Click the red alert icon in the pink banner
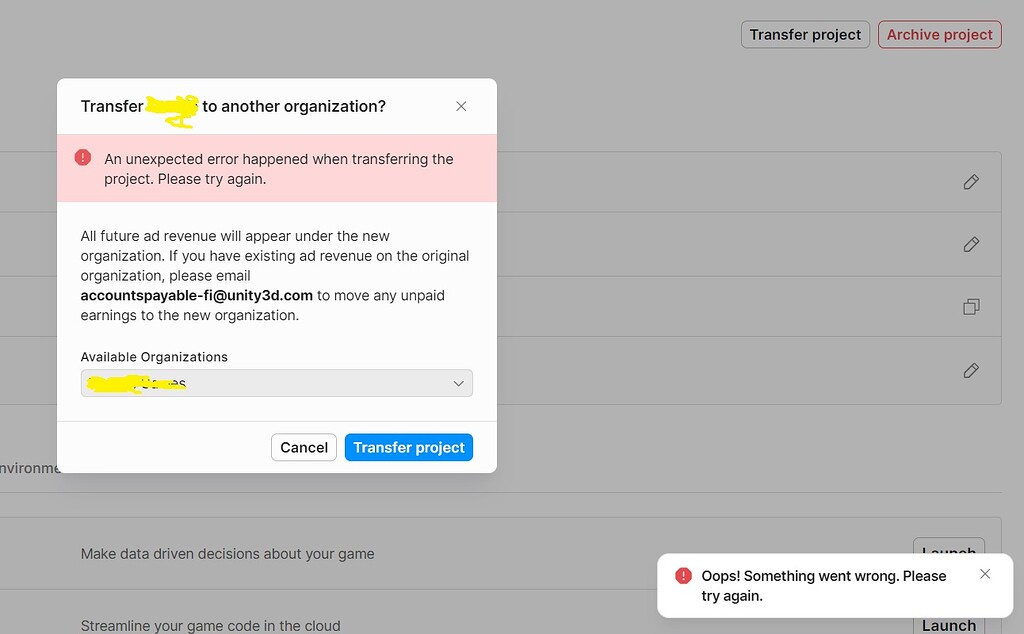Screen dimensions: 1024x634 point(83,157)
